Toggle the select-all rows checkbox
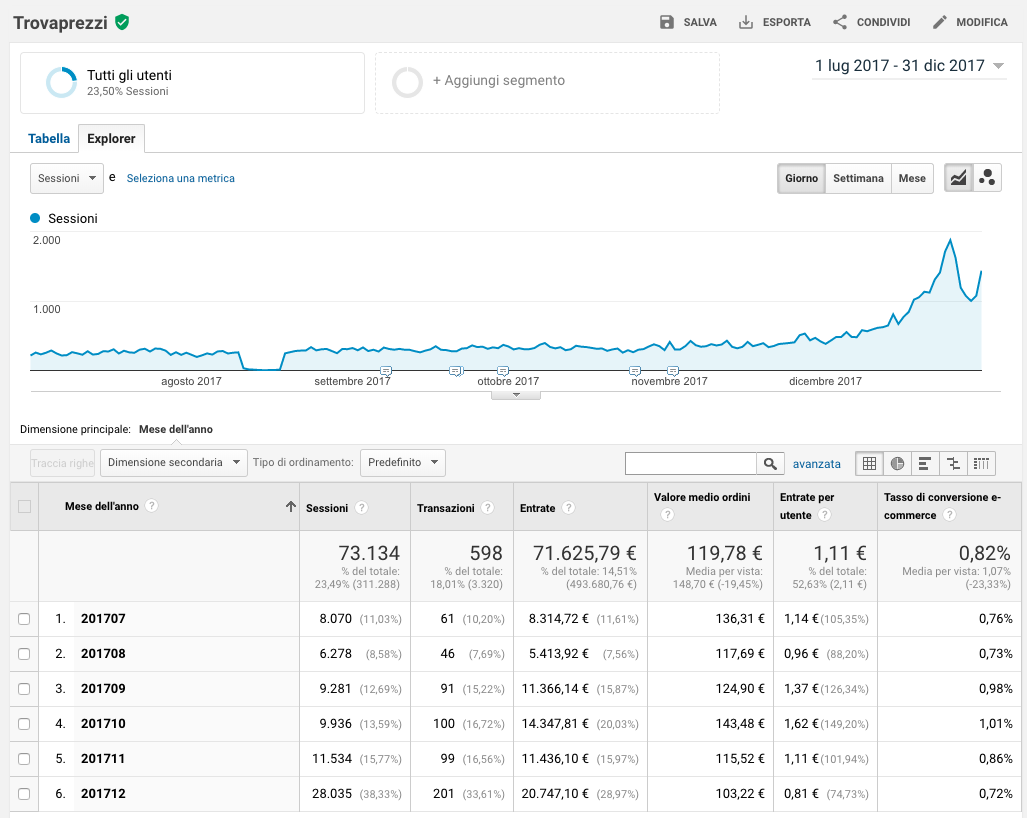 click(x=24, y=506)
